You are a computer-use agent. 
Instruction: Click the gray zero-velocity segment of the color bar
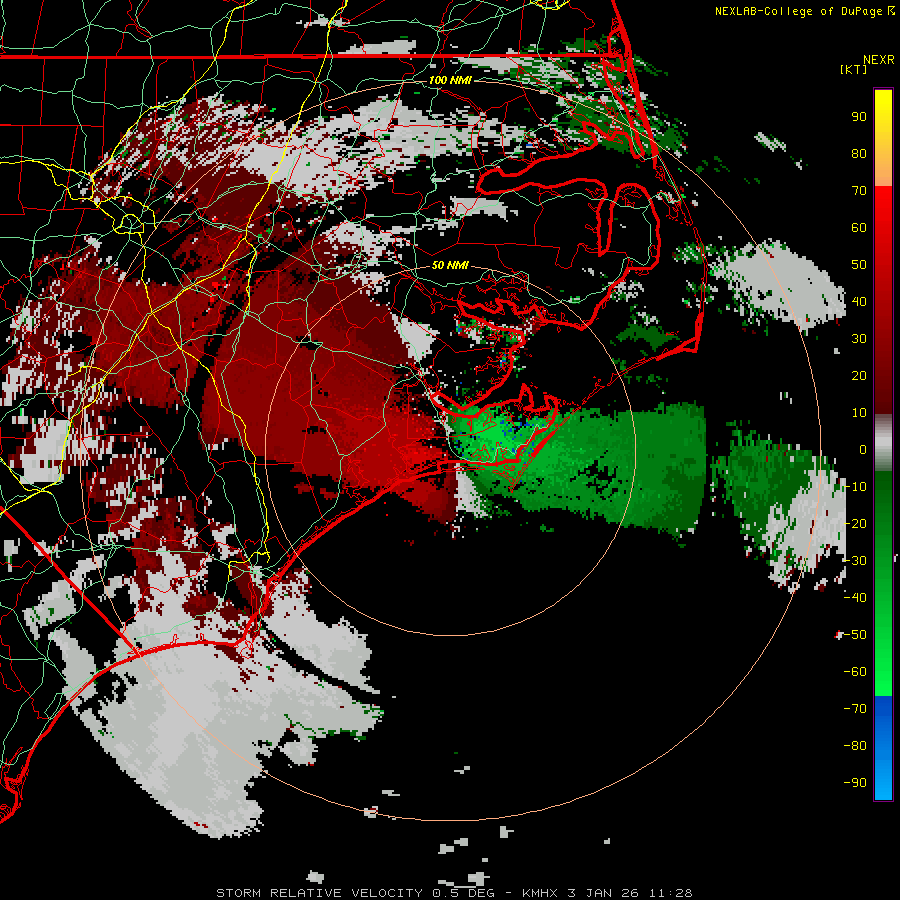pos(883,442)
